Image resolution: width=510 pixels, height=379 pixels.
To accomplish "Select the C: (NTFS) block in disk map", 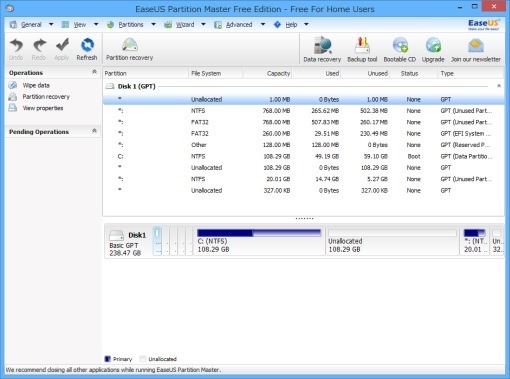I will (x=259, y=241).
